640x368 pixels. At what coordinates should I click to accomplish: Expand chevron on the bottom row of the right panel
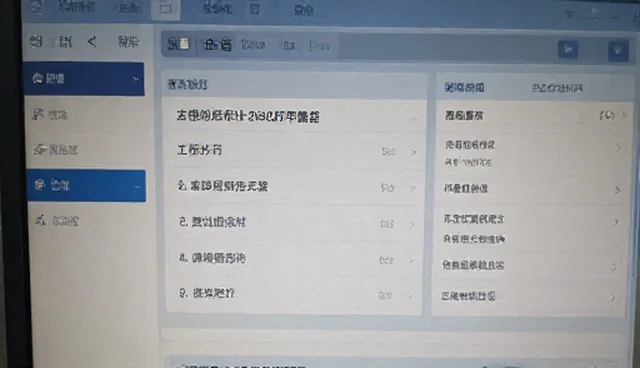click(612, 297)
